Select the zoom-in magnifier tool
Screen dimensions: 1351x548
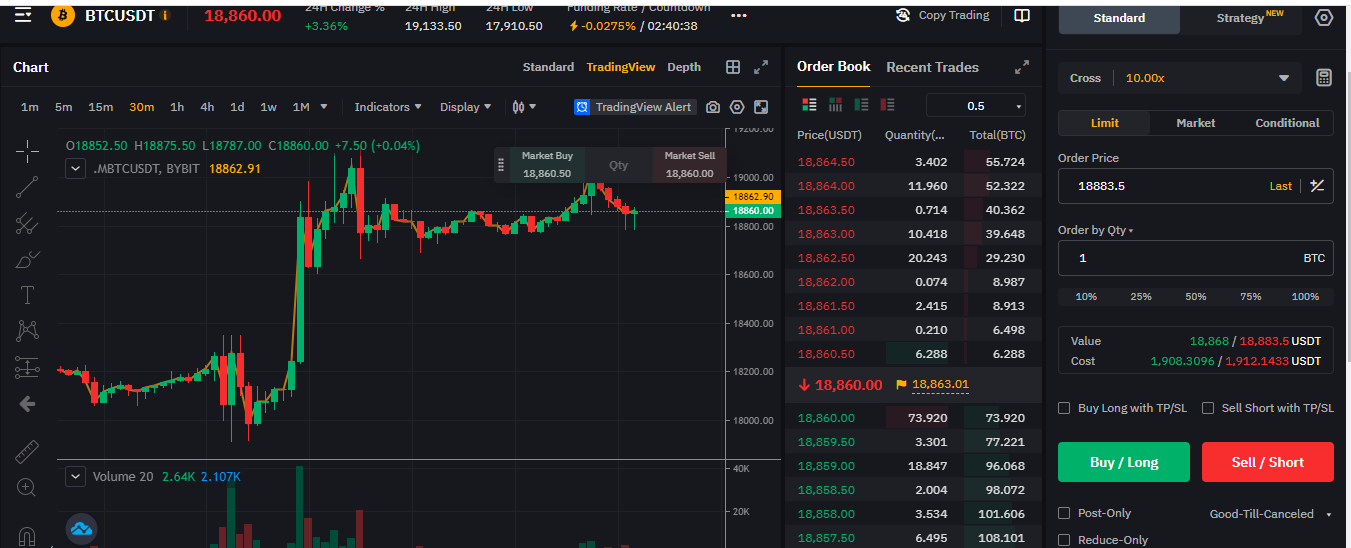27,487
